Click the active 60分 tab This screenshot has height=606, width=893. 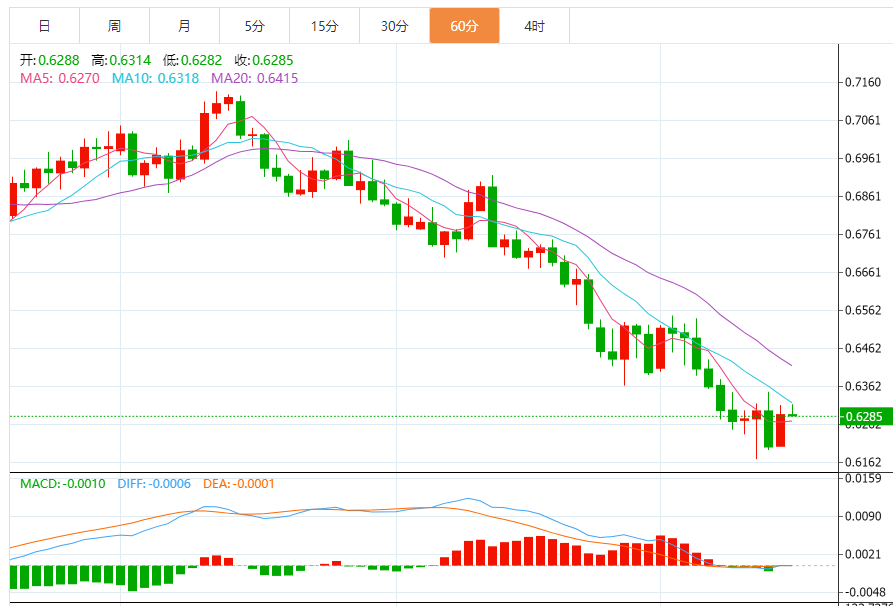click(x=465, y=26)
